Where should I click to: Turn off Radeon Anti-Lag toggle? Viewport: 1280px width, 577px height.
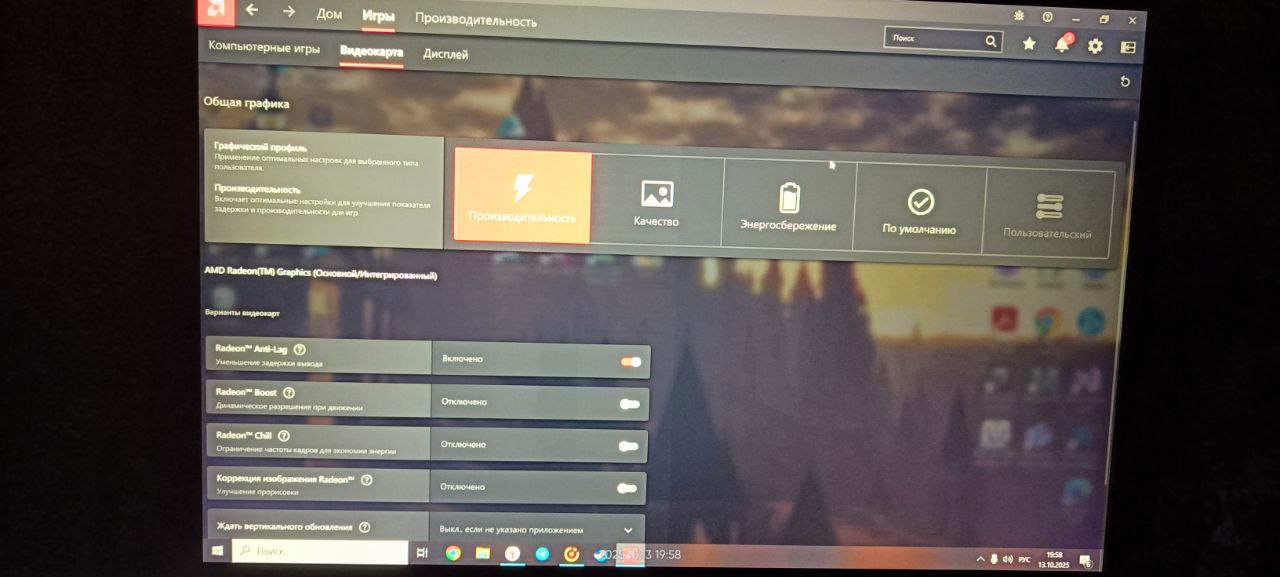coord(631,362)
